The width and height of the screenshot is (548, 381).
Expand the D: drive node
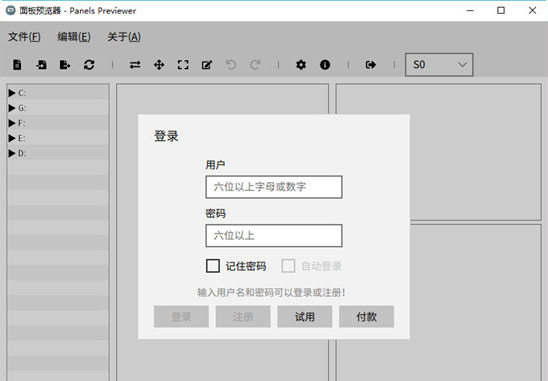tap(12, 153)
